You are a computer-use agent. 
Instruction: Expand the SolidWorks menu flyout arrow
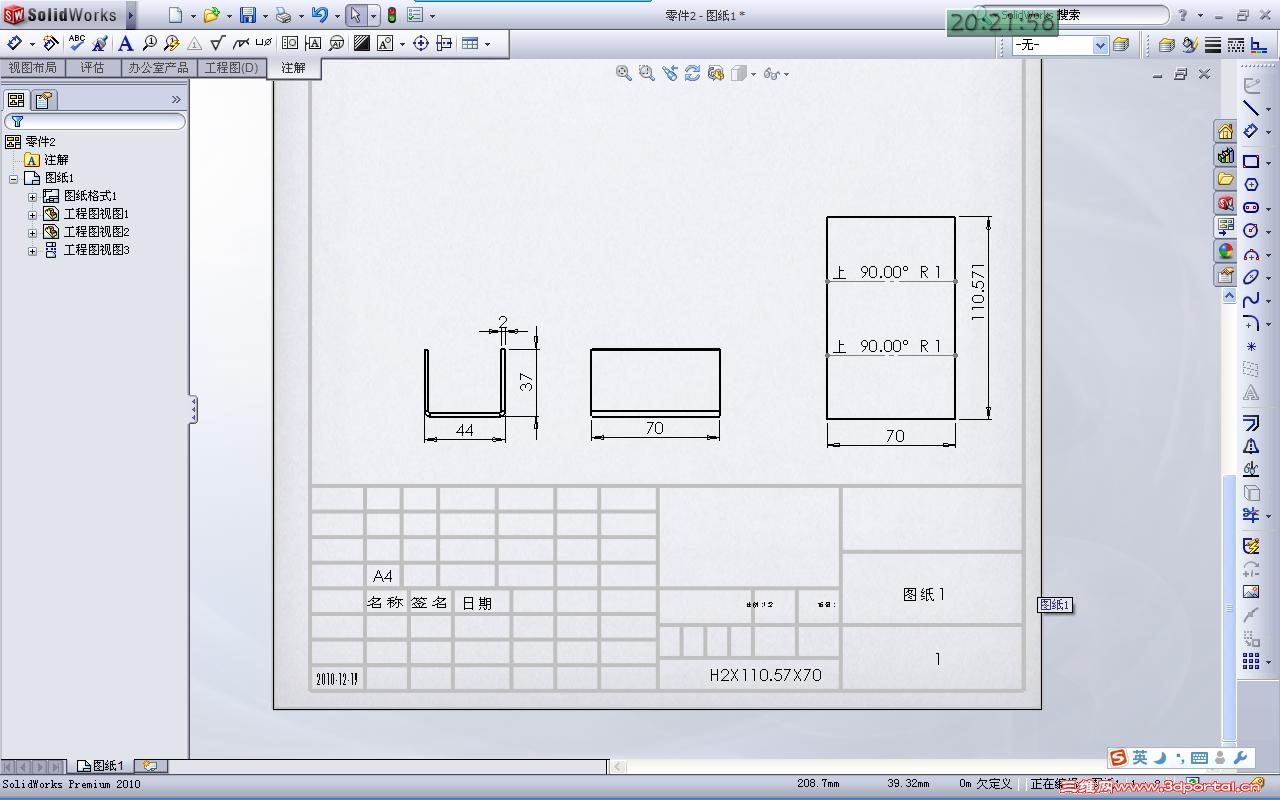(131, 15)
